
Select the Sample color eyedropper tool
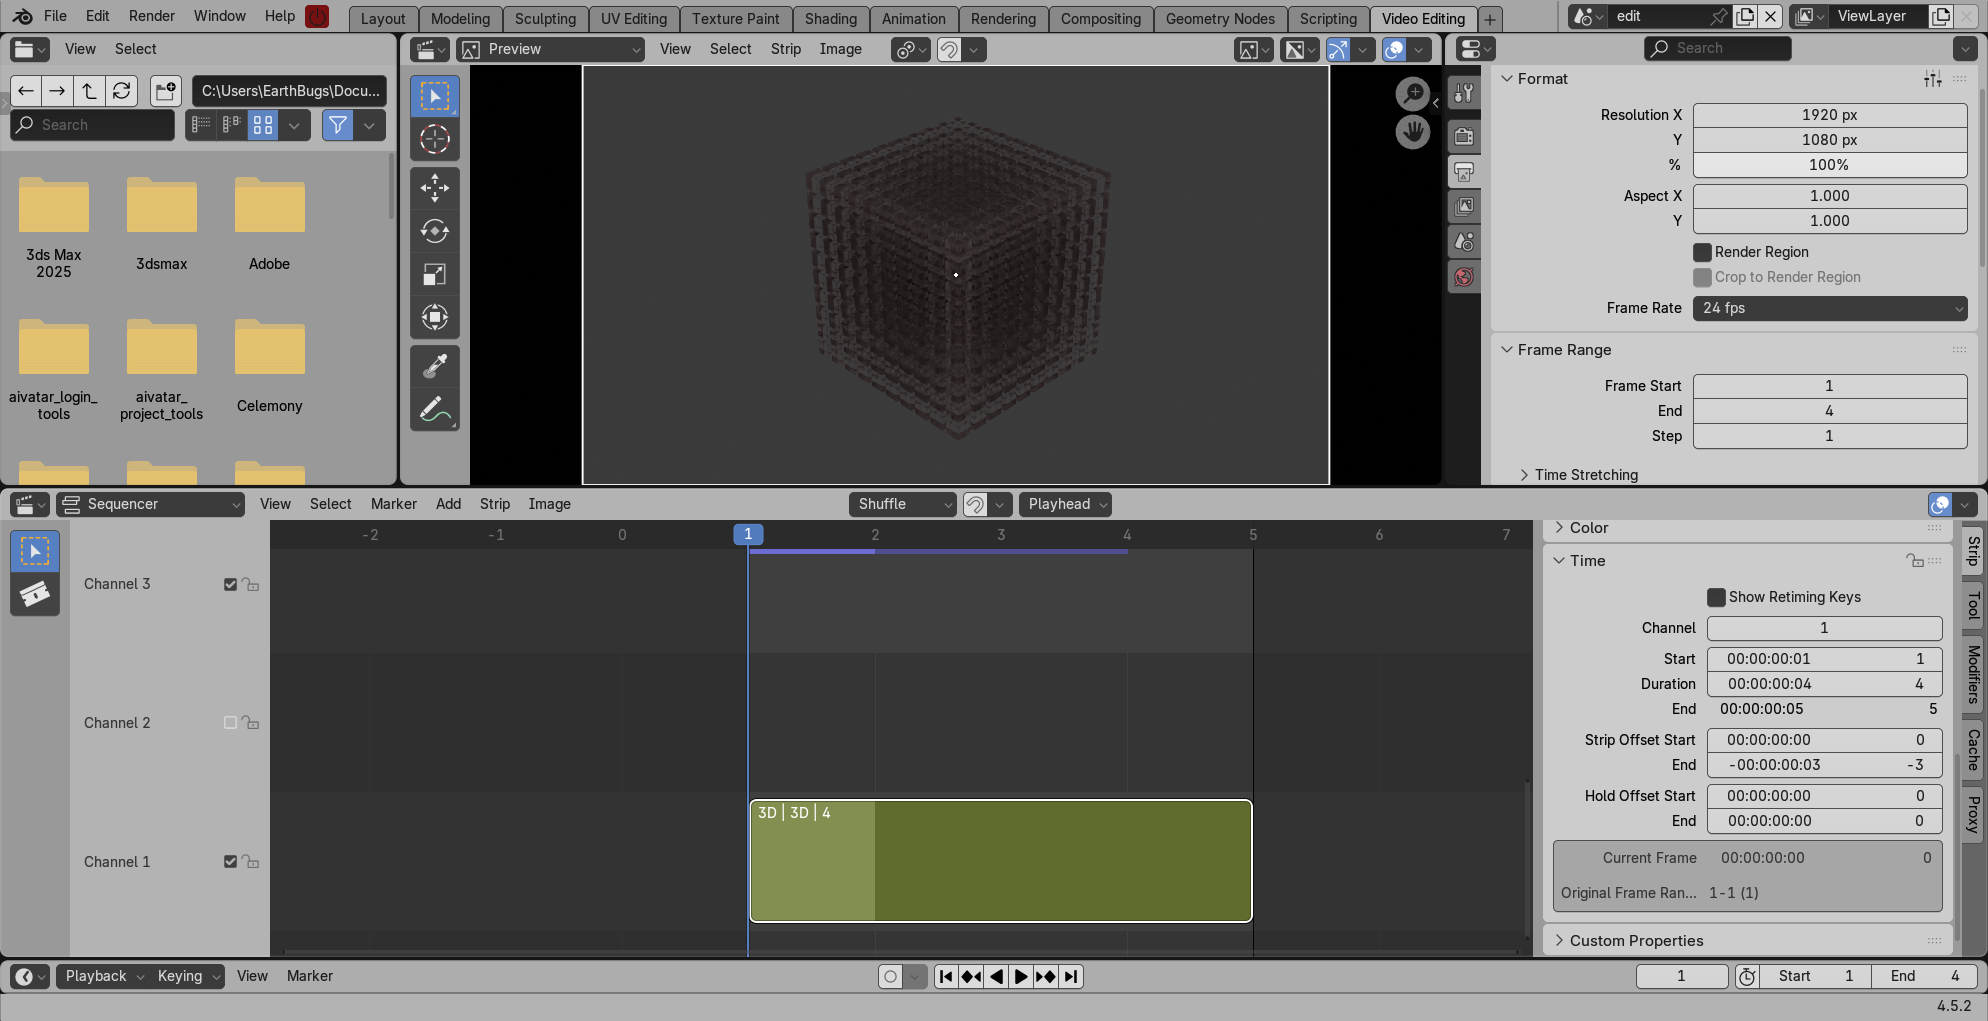point(435,366)
